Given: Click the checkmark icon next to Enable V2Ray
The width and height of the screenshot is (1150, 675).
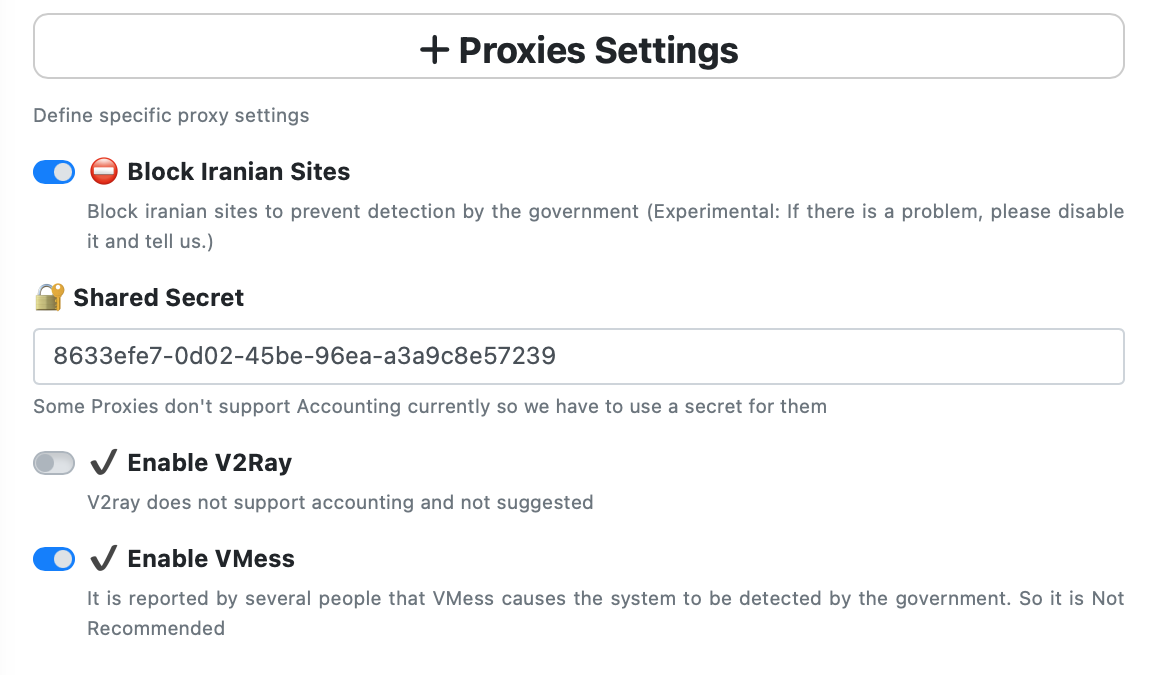Looking at the screenshot, I should (103, 462).
